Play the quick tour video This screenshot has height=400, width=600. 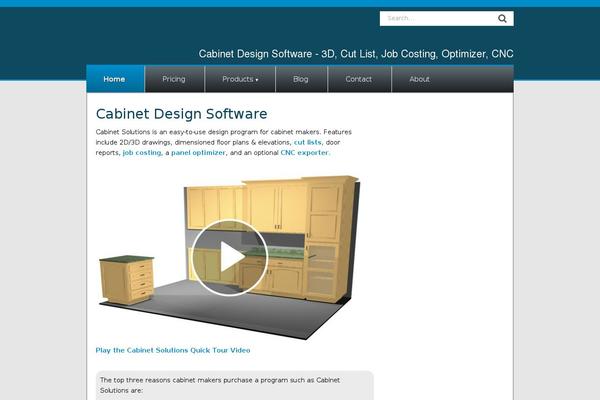(230, 257)
